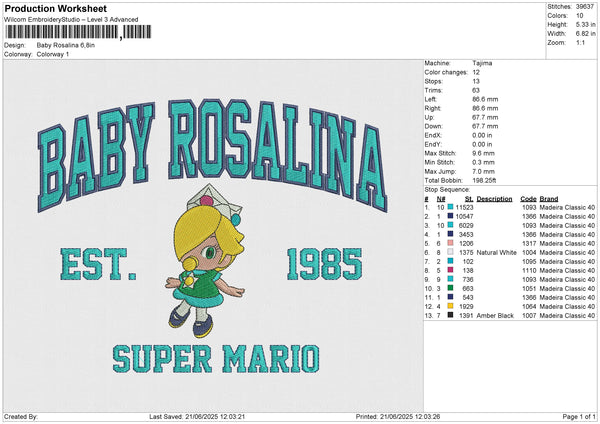Select the green swatch in stop 10
The image size is (600, 424).
coord(452,288)
